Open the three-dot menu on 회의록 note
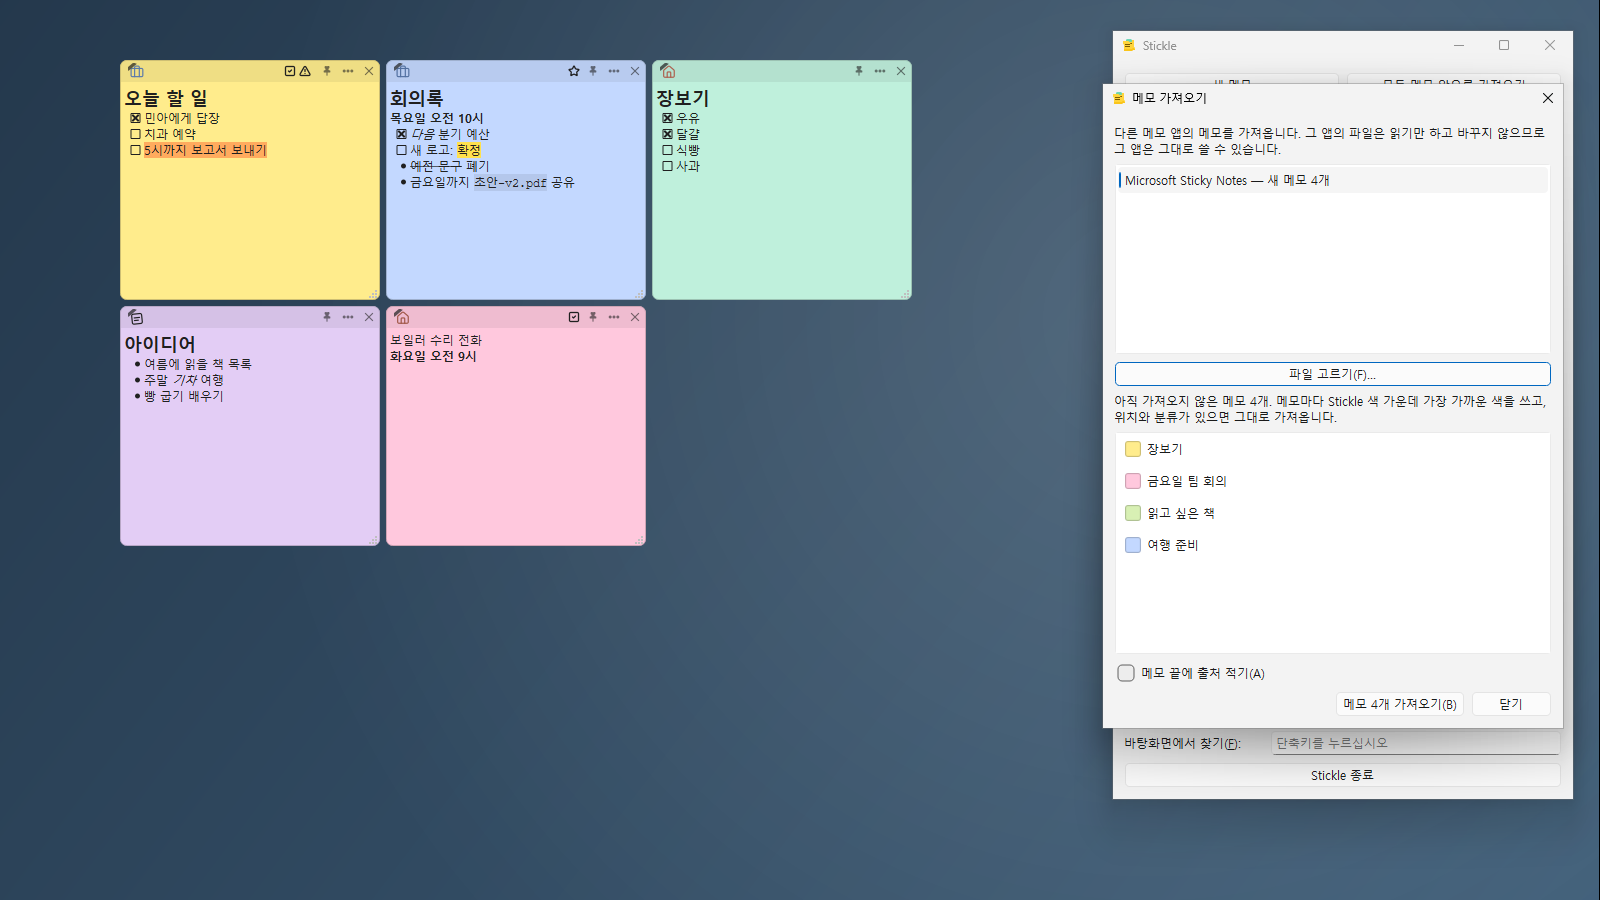 tap(614, 71)
